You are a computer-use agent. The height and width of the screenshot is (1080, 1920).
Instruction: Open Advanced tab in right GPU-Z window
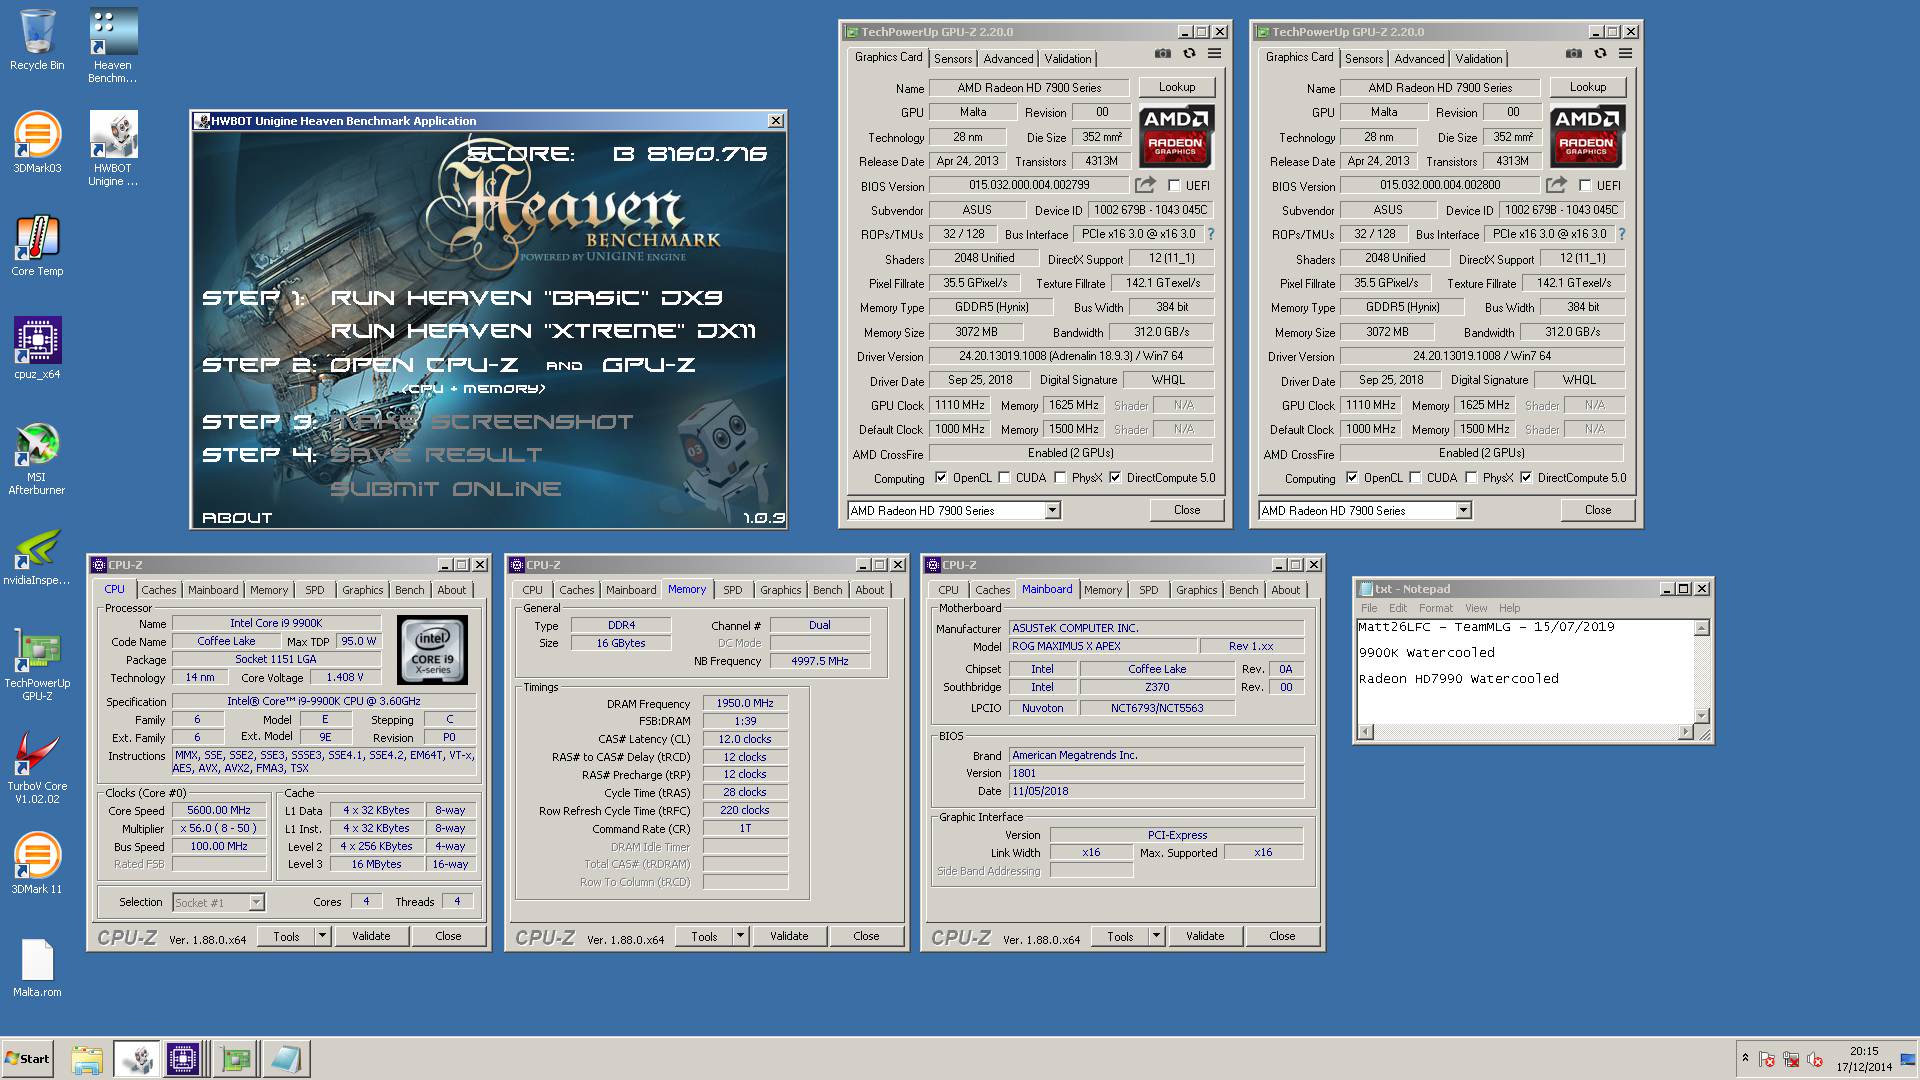(1419, 59)
